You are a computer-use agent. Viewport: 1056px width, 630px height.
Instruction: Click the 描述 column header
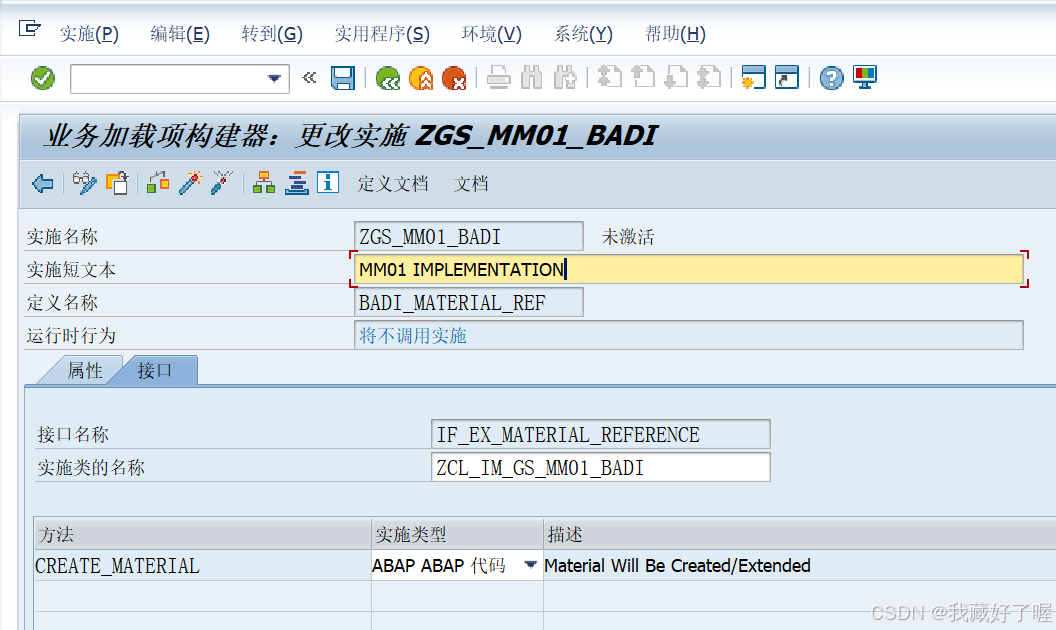tap(799, 535)
